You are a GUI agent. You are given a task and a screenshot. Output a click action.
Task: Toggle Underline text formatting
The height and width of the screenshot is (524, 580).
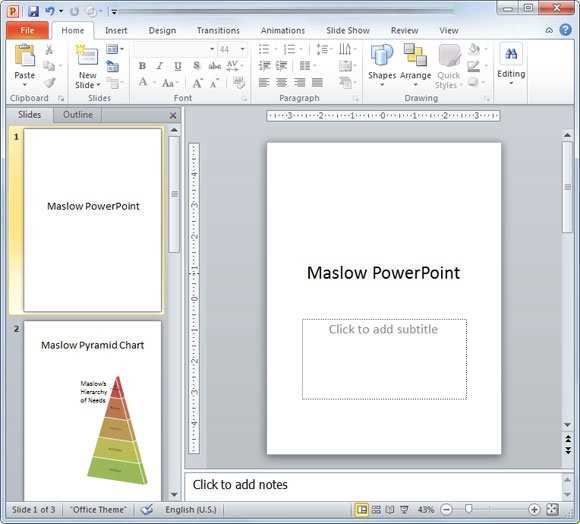tap(178, 66)
